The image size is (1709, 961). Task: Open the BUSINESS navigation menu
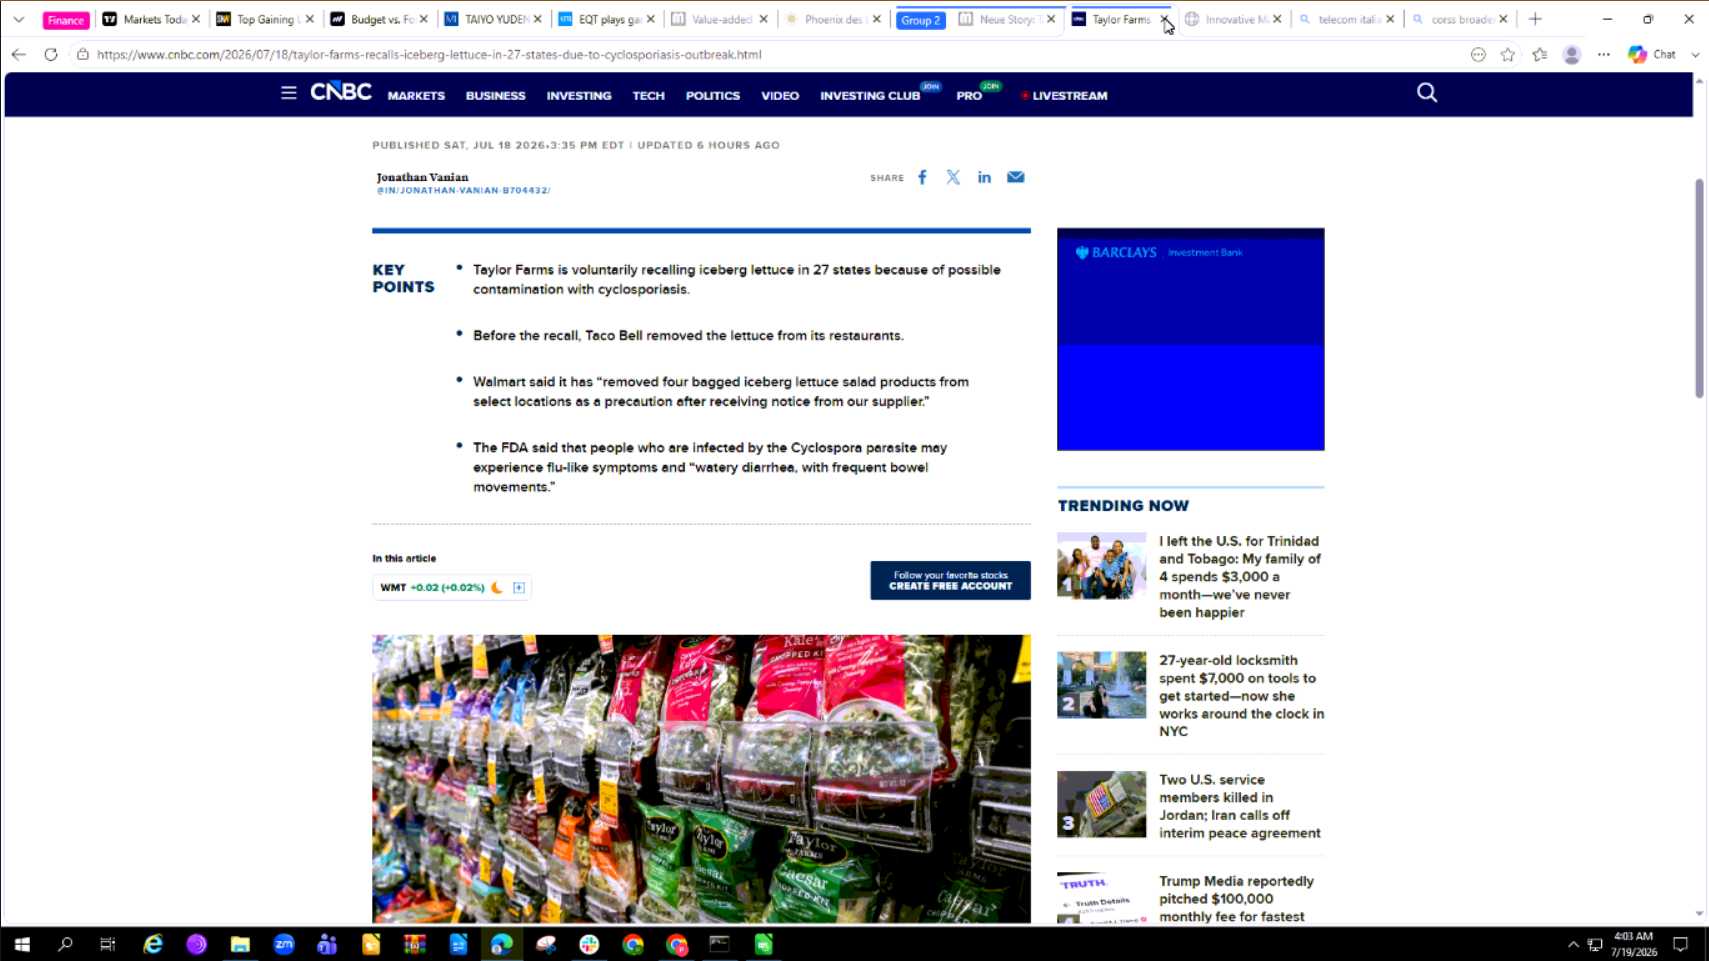pyautogui.click(x=495, y=96)
